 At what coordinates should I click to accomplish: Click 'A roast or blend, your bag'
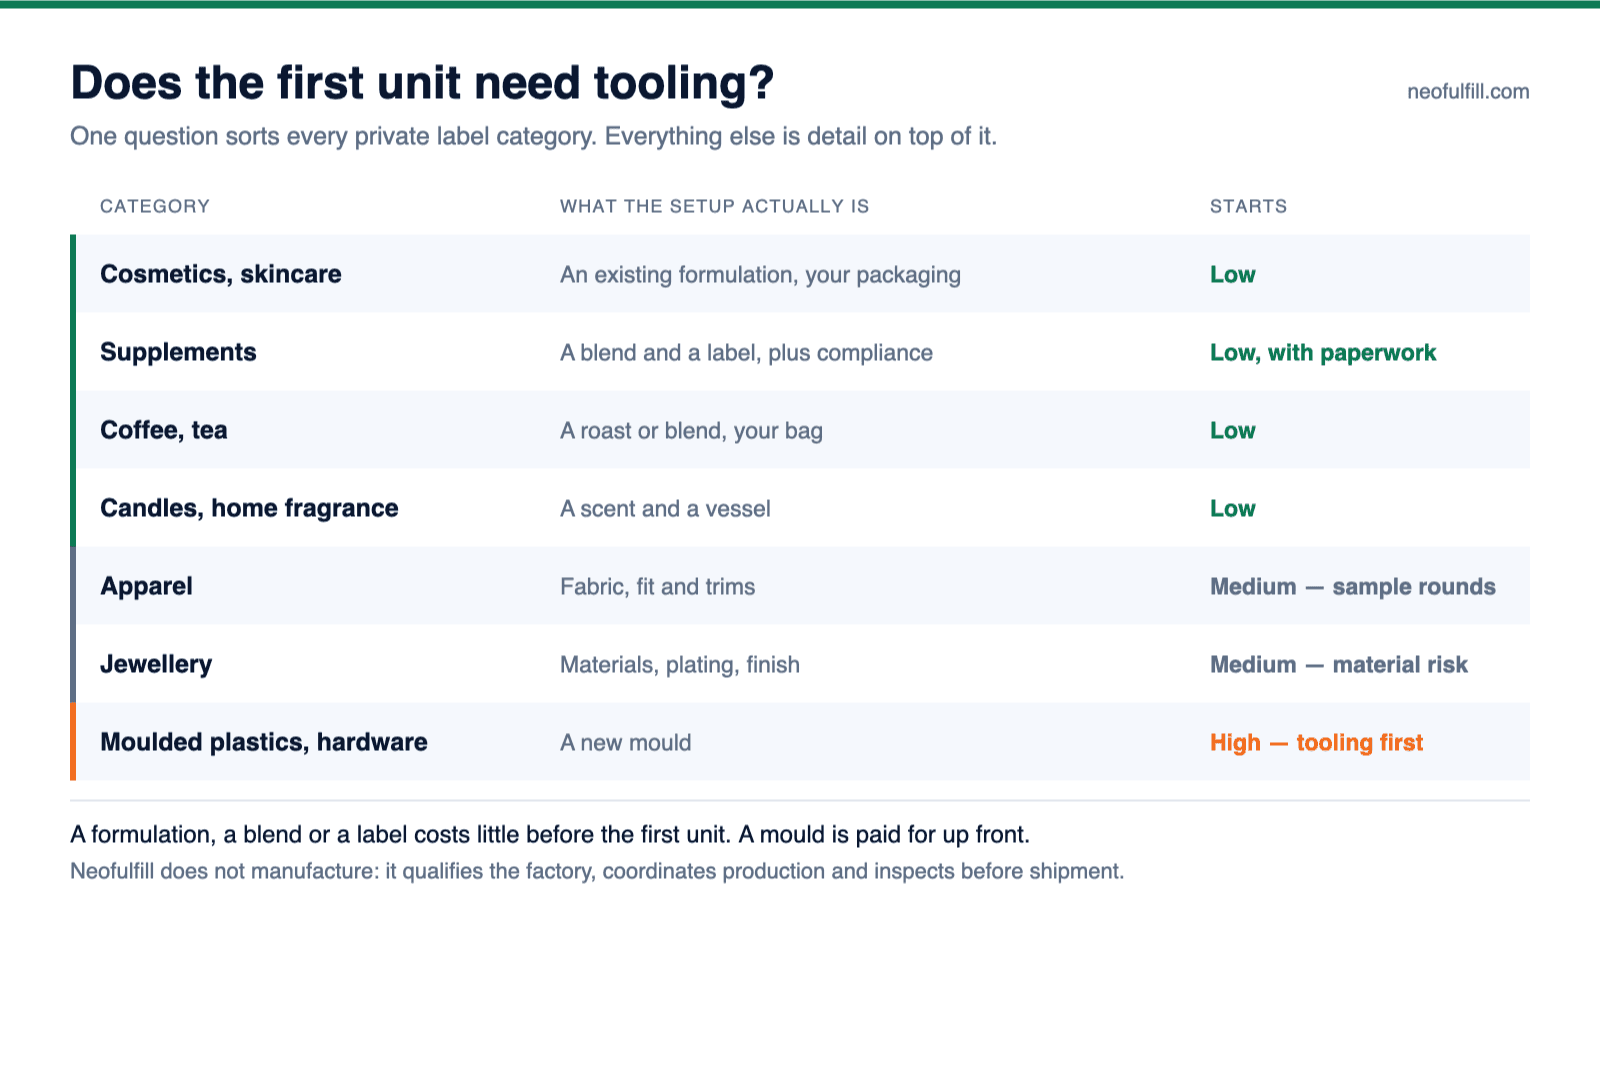691,431
